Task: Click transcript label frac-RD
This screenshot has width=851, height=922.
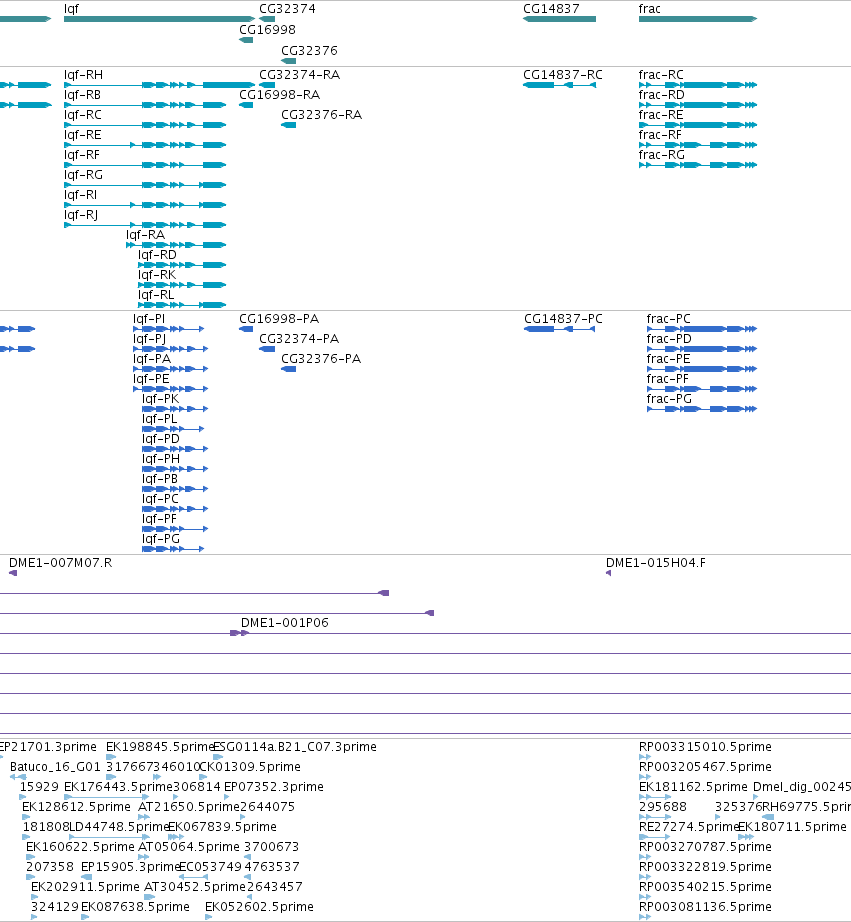Action: click(662, 95)
